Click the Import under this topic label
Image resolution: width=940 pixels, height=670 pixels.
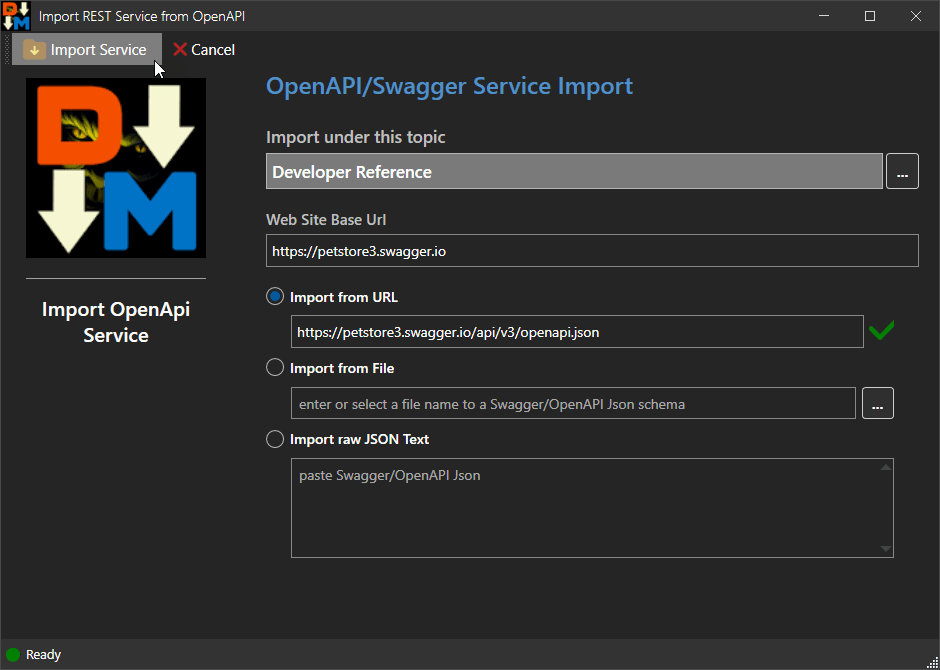pos(355,137)
